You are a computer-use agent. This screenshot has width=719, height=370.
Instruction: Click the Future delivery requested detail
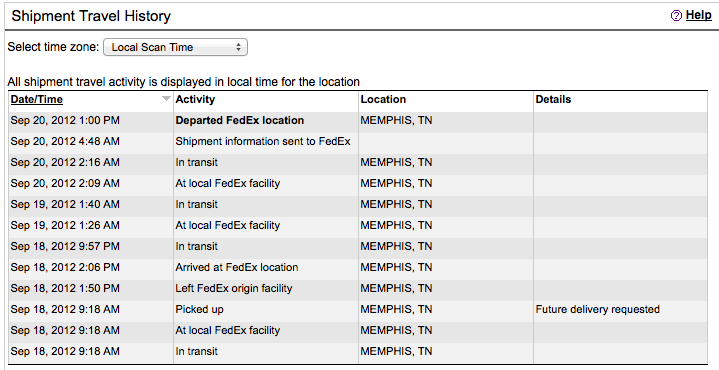coord(597,309)
